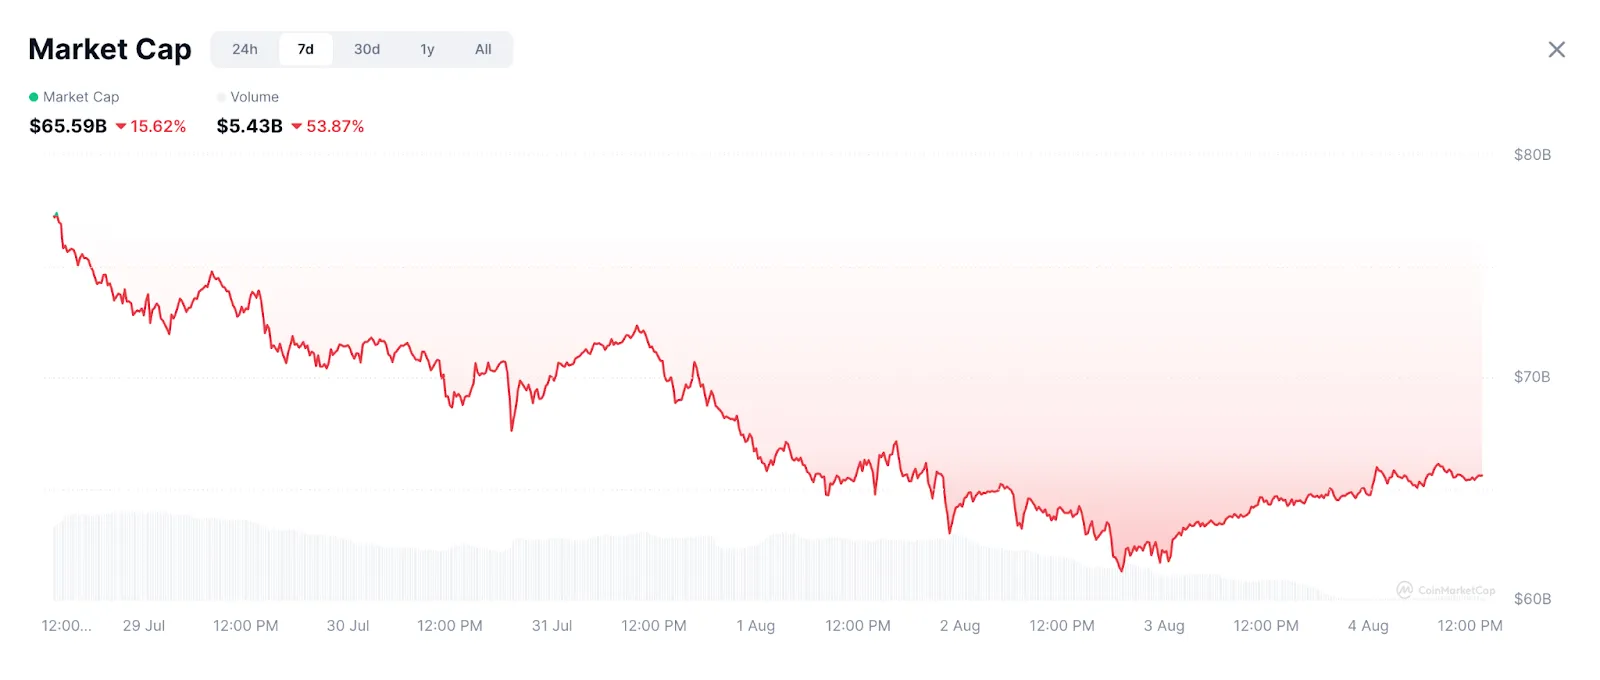Click the red down arrow beside 15.62%

click(121, 127)
